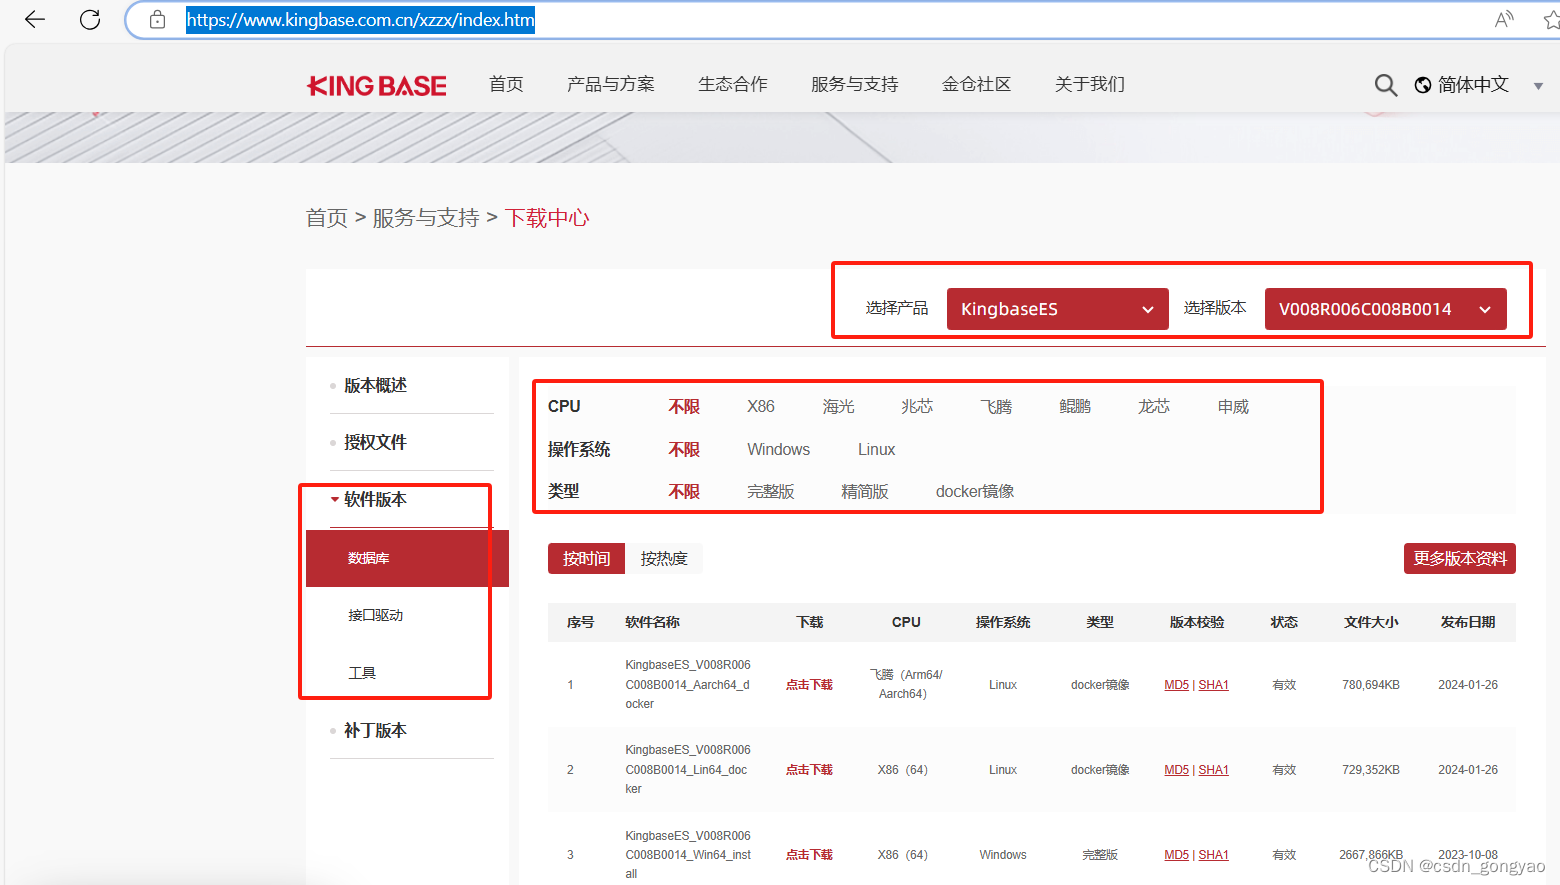
Task: Open the 金仓社区 navigation menu
Action: tap(977, 84)
